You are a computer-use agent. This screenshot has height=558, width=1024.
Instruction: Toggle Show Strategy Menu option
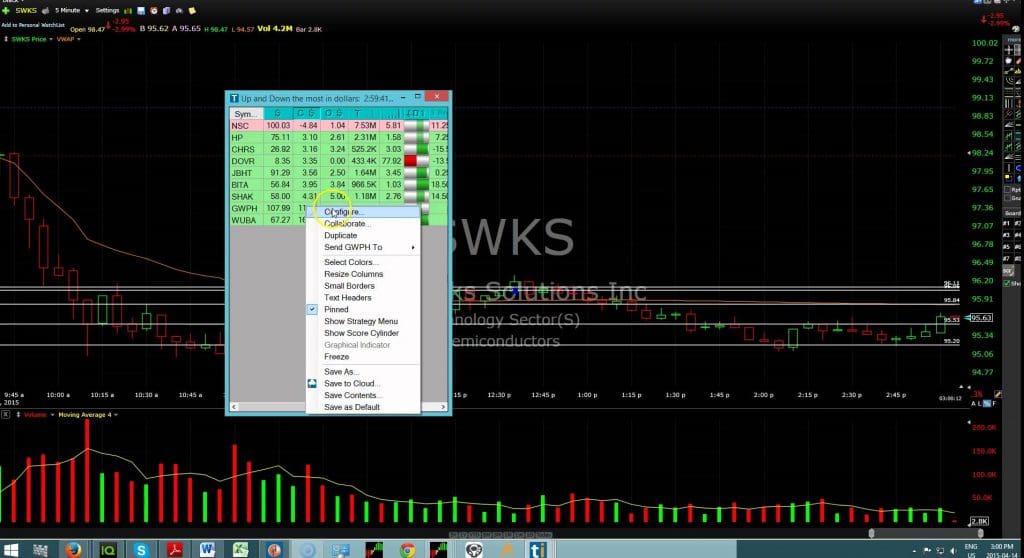tap(363, 321)
